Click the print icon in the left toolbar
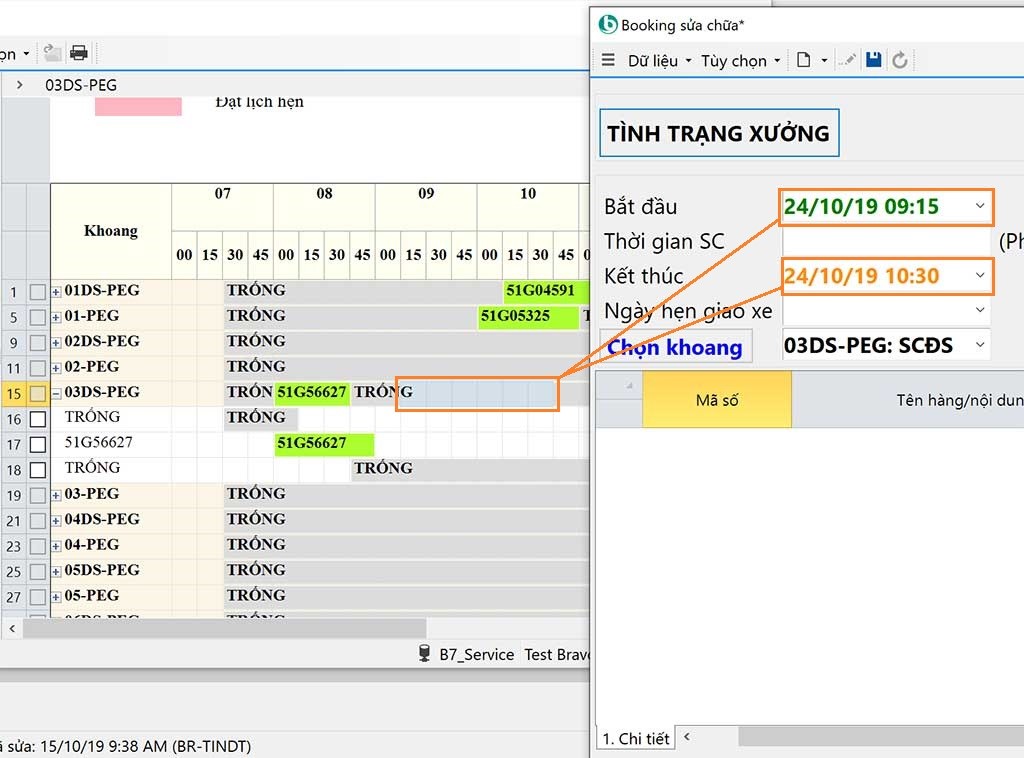Viewport: 1024px width, 758px height. pos(79,53)
